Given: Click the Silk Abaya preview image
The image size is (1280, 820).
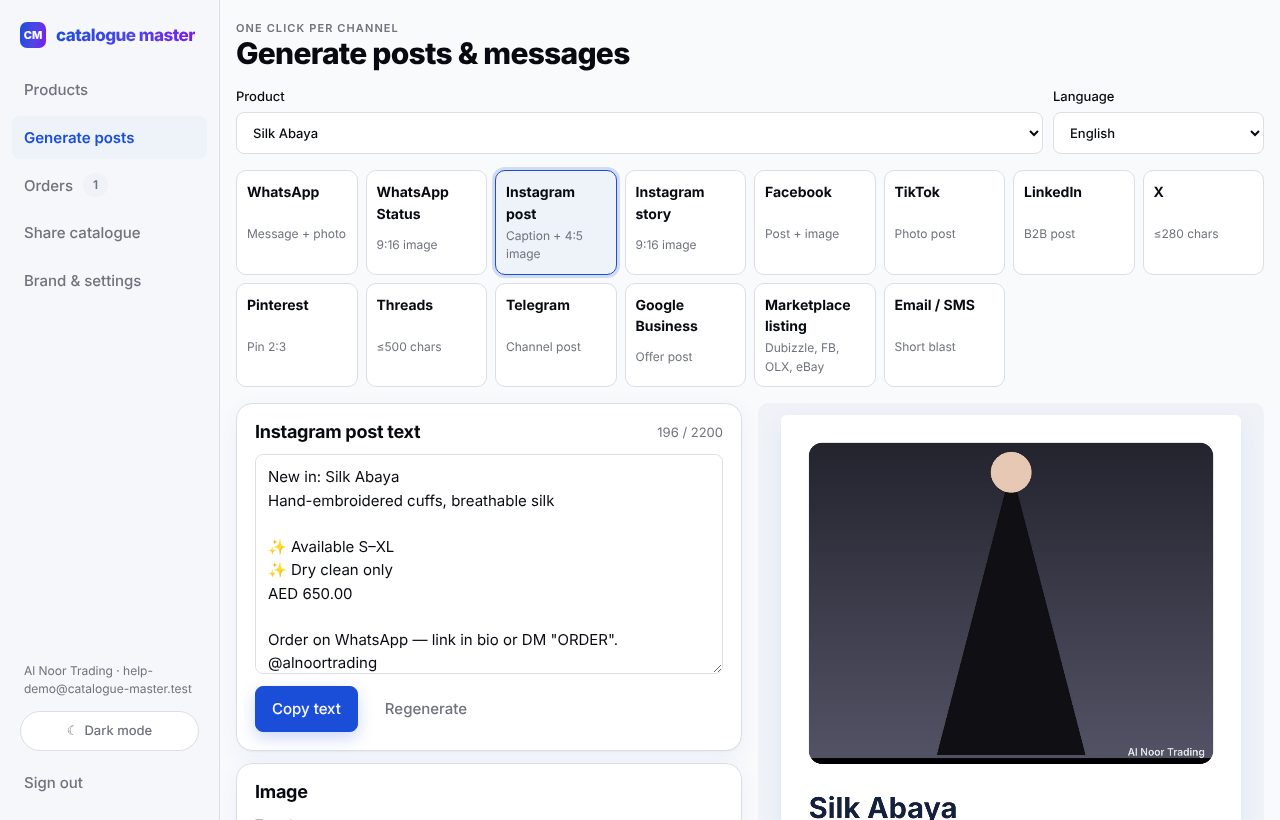Looking at the screenshot, I should [x=1011, y=603].
